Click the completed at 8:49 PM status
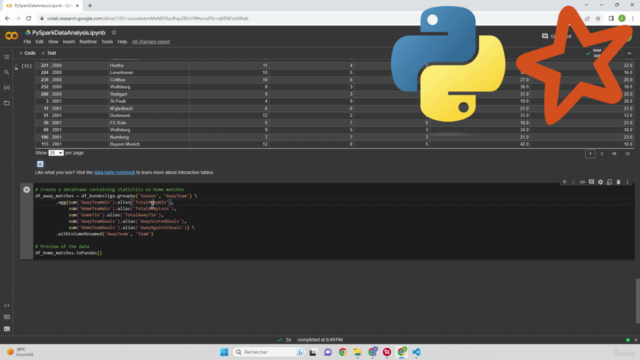The image size is (640, 360). (320, 340)
